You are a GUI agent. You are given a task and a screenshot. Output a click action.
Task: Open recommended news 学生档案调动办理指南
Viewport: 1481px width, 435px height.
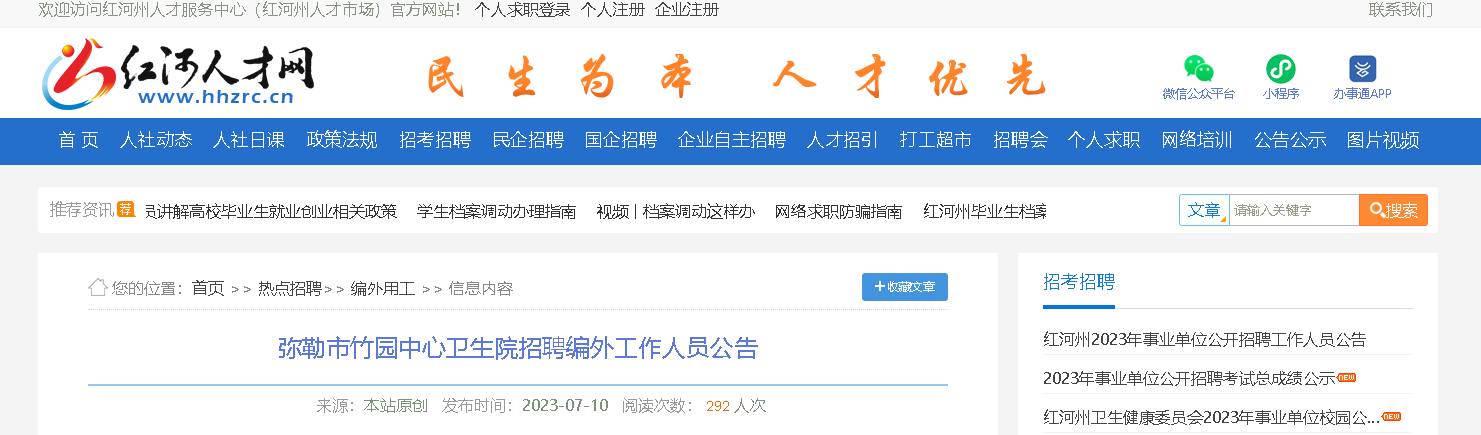(497, 211)
